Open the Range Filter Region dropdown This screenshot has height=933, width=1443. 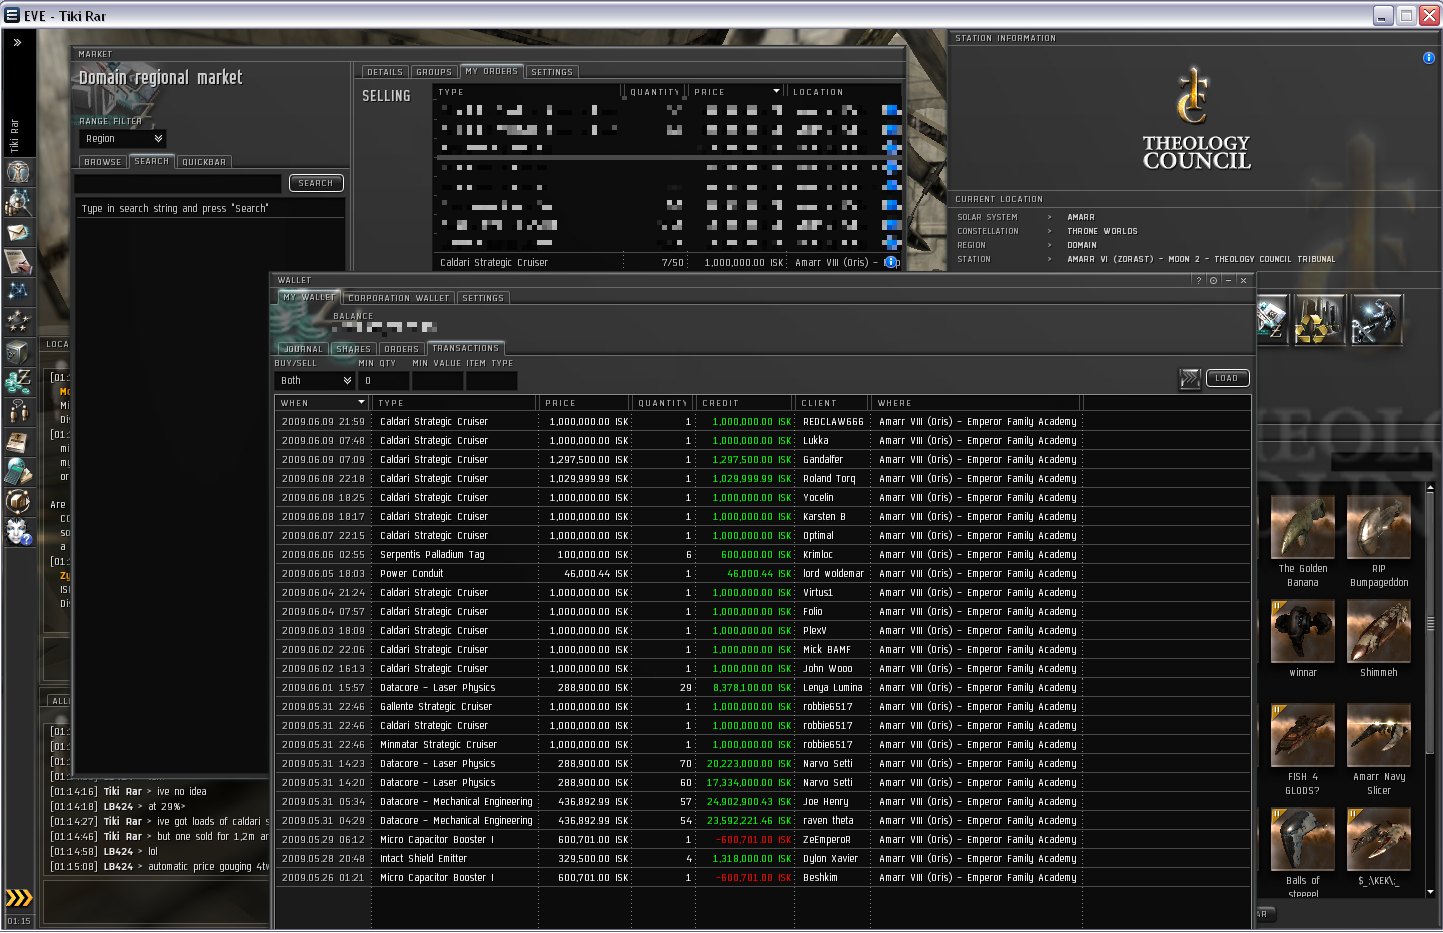tap(122, 139)
